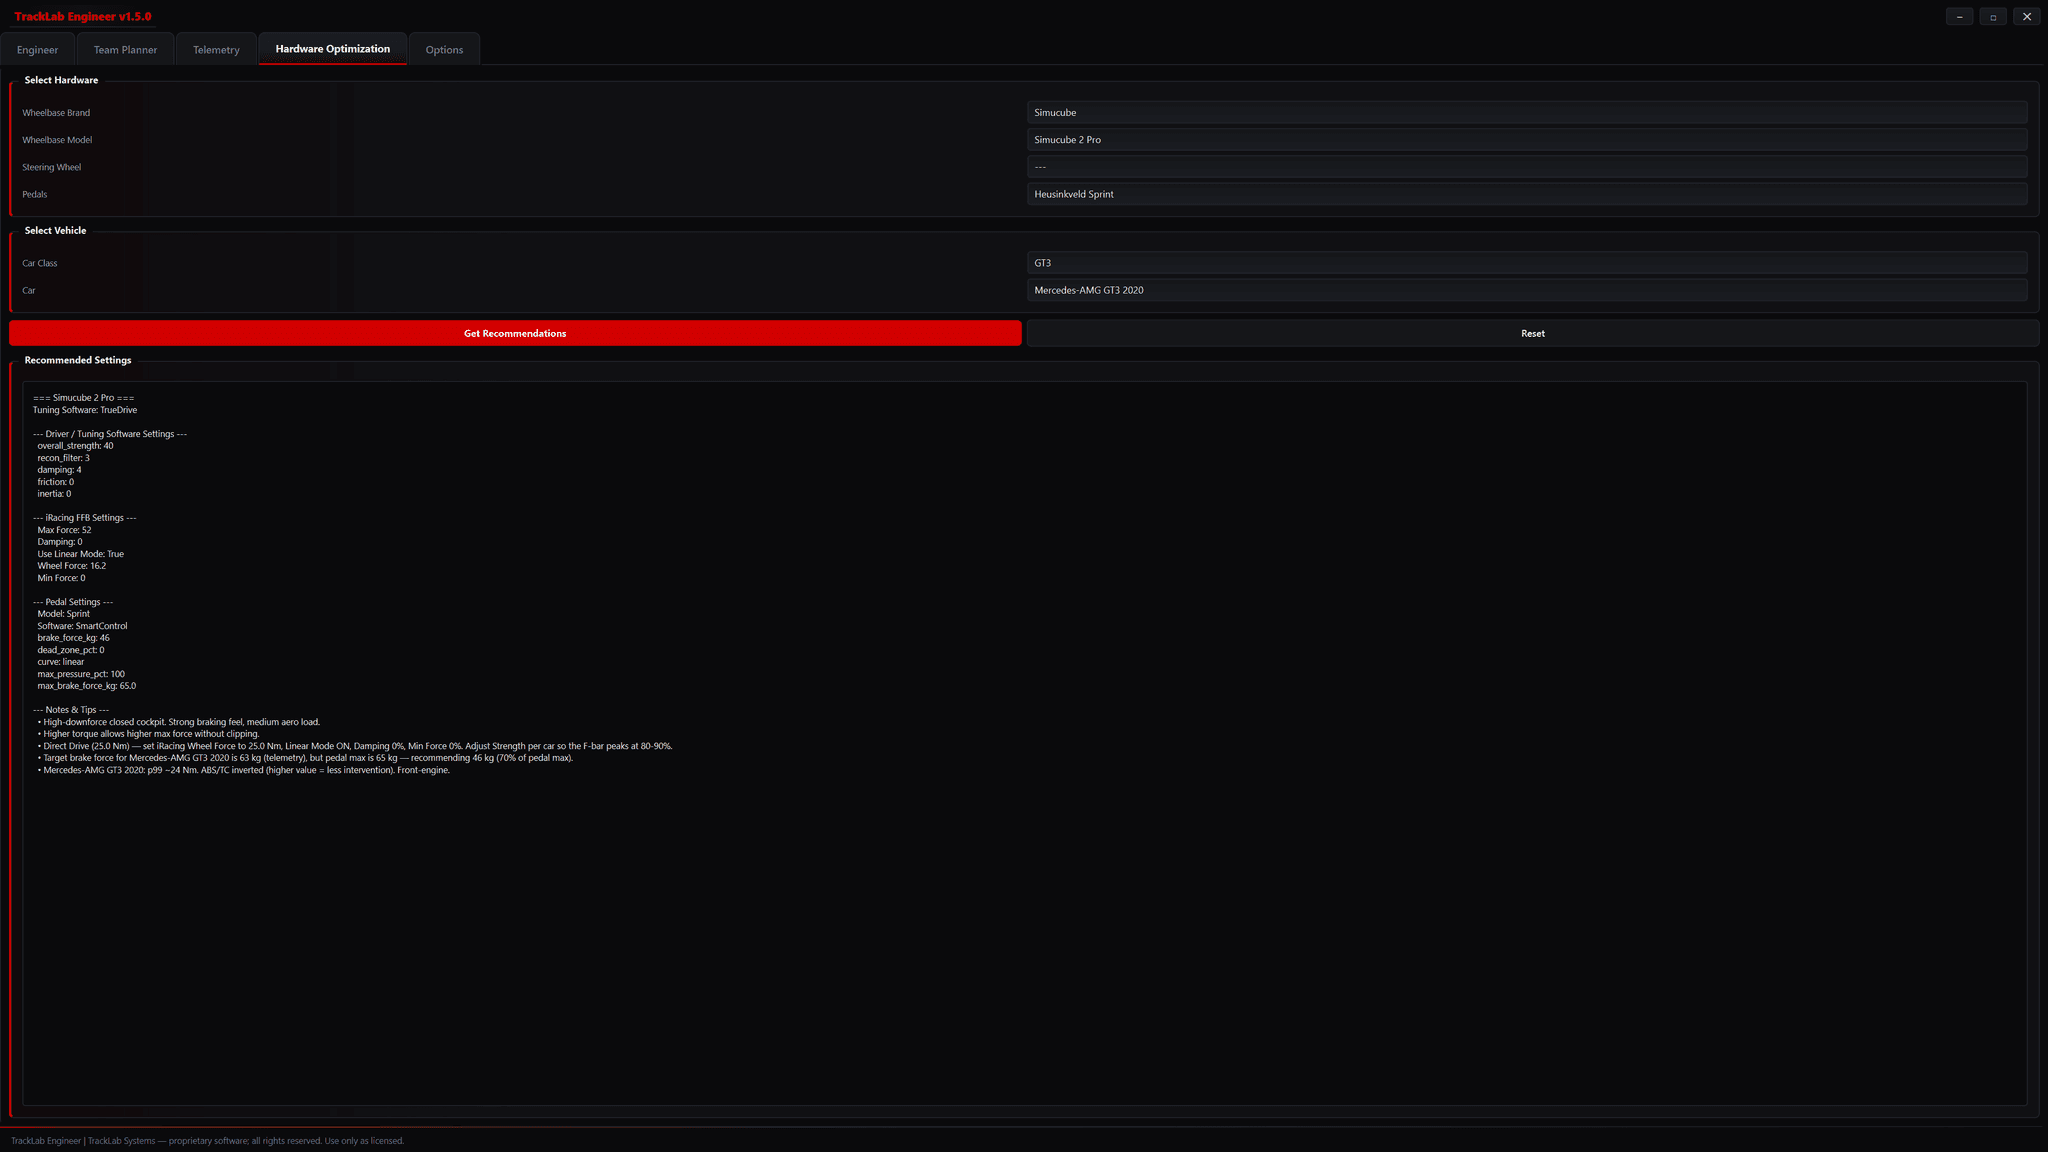Screen dimensions: 2048x1152
Task: Click the Wheelbase Brand label
Action: click(56, 113)
